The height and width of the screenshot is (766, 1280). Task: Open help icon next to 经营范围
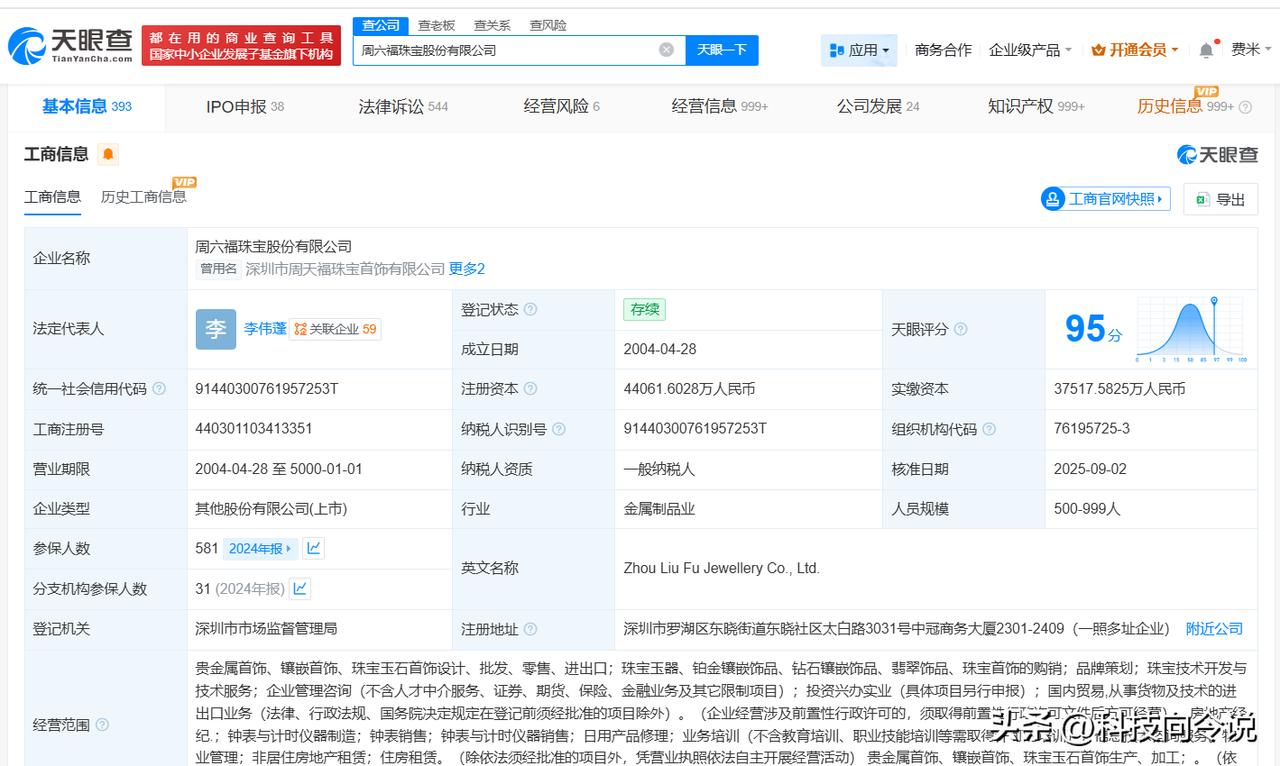(x=101, y=725)
